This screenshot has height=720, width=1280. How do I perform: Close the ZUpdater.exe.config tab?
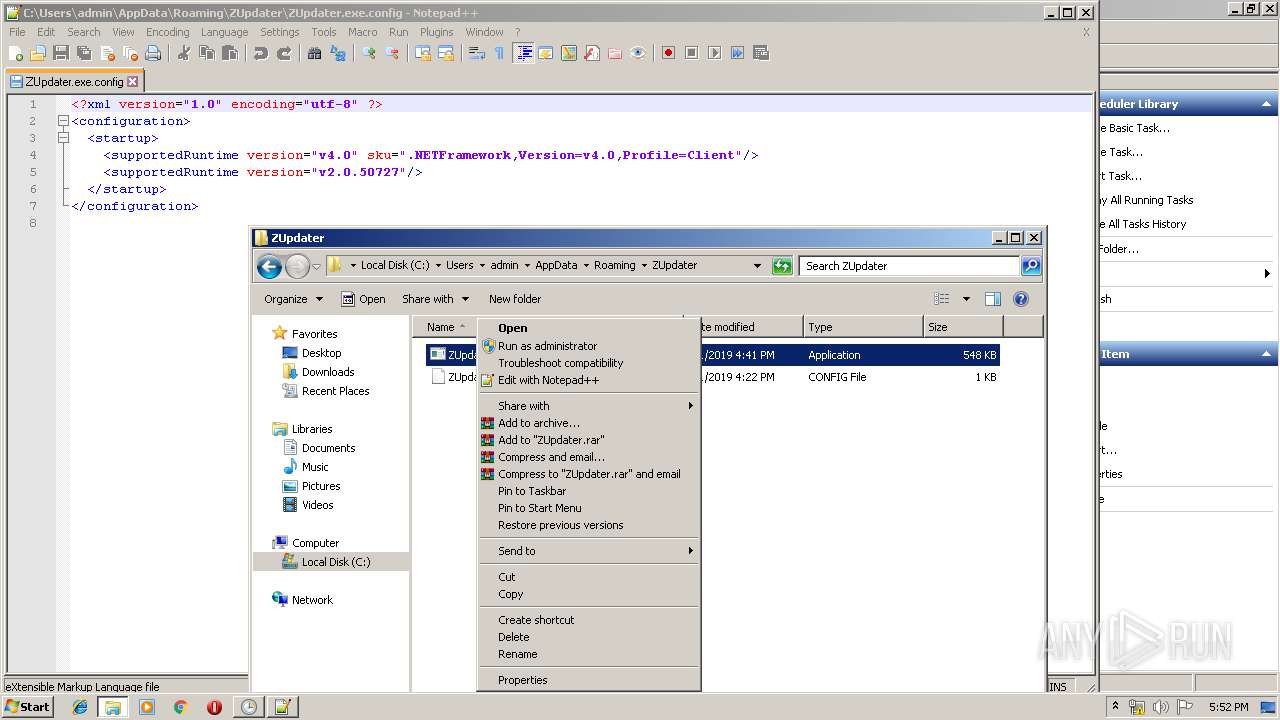click(133, 82)
